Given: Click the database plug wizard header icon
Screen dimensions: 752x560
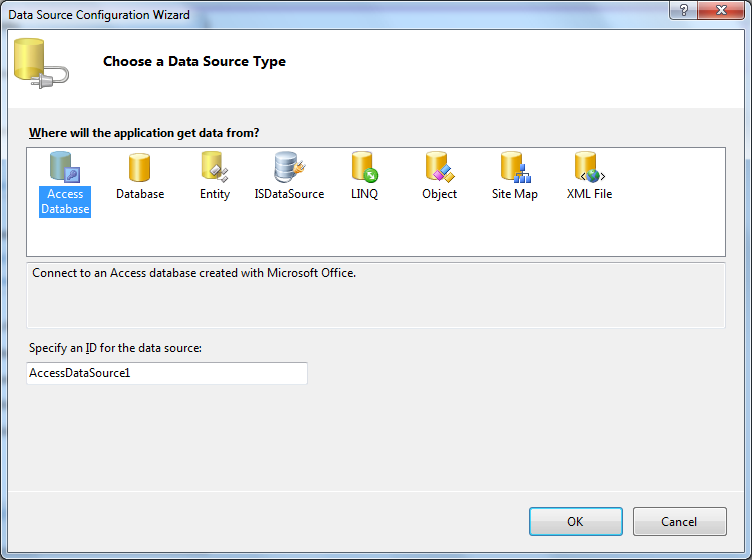Looking at the screenshot, I should pyautogui.click(x=41, y=63).
